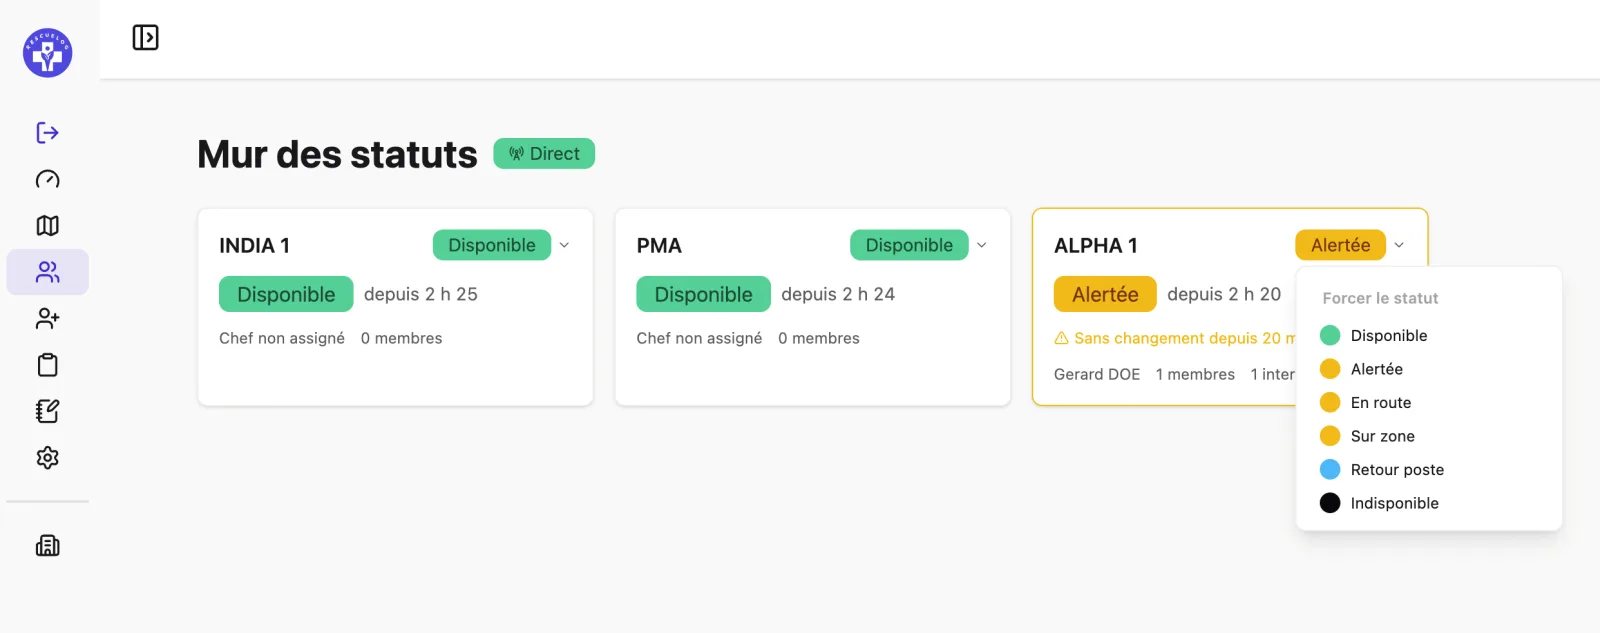Image resolution: width=1600 pixels, height=633 pixels.
Task: Click the 'depuis 2 h 24' text
Action: 838,294
